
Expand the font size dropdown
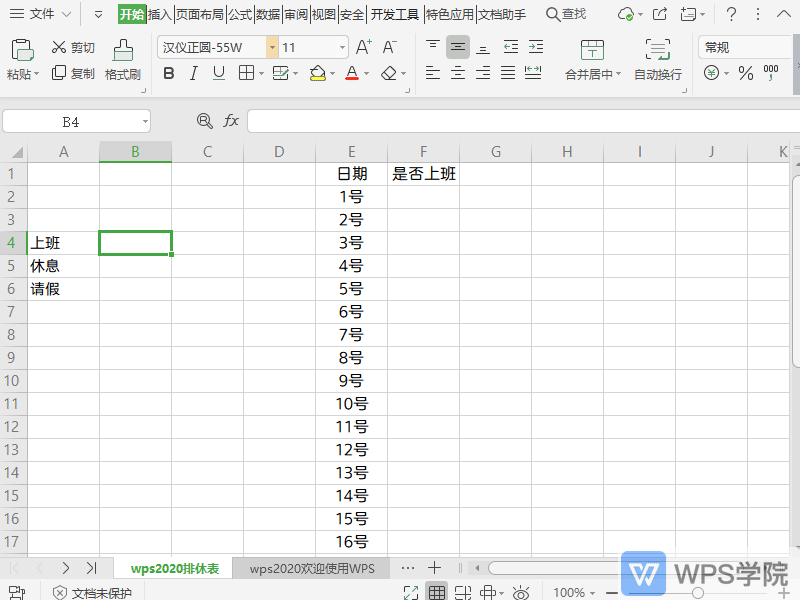(x=342, y=47)
